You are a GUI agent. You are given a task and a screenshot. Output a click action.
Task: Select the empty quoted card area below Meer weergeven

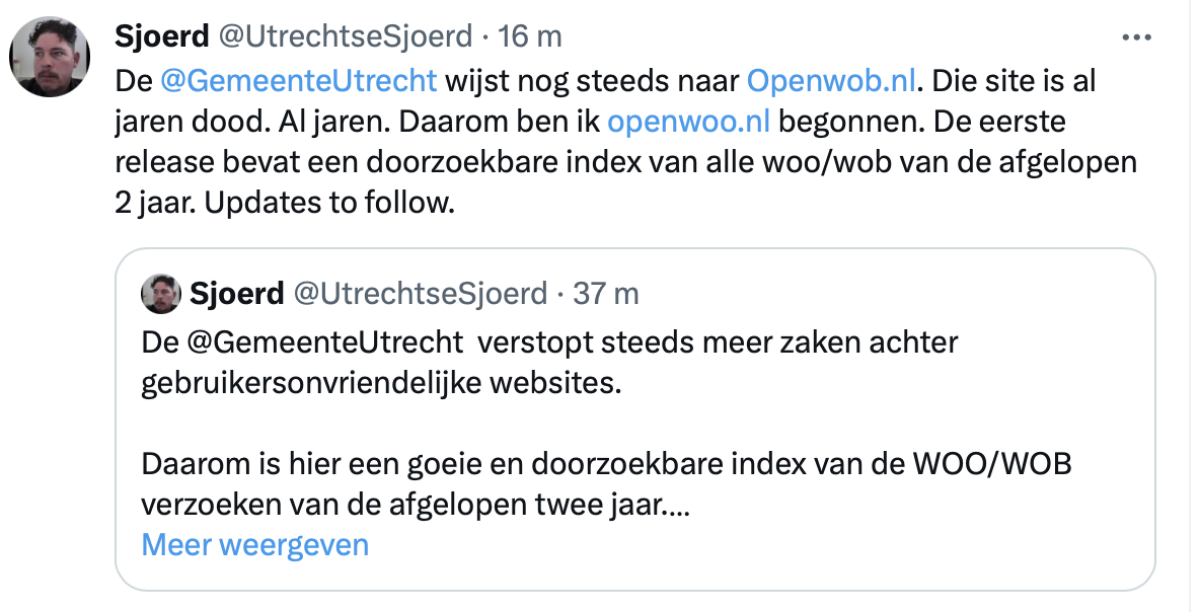635,575
